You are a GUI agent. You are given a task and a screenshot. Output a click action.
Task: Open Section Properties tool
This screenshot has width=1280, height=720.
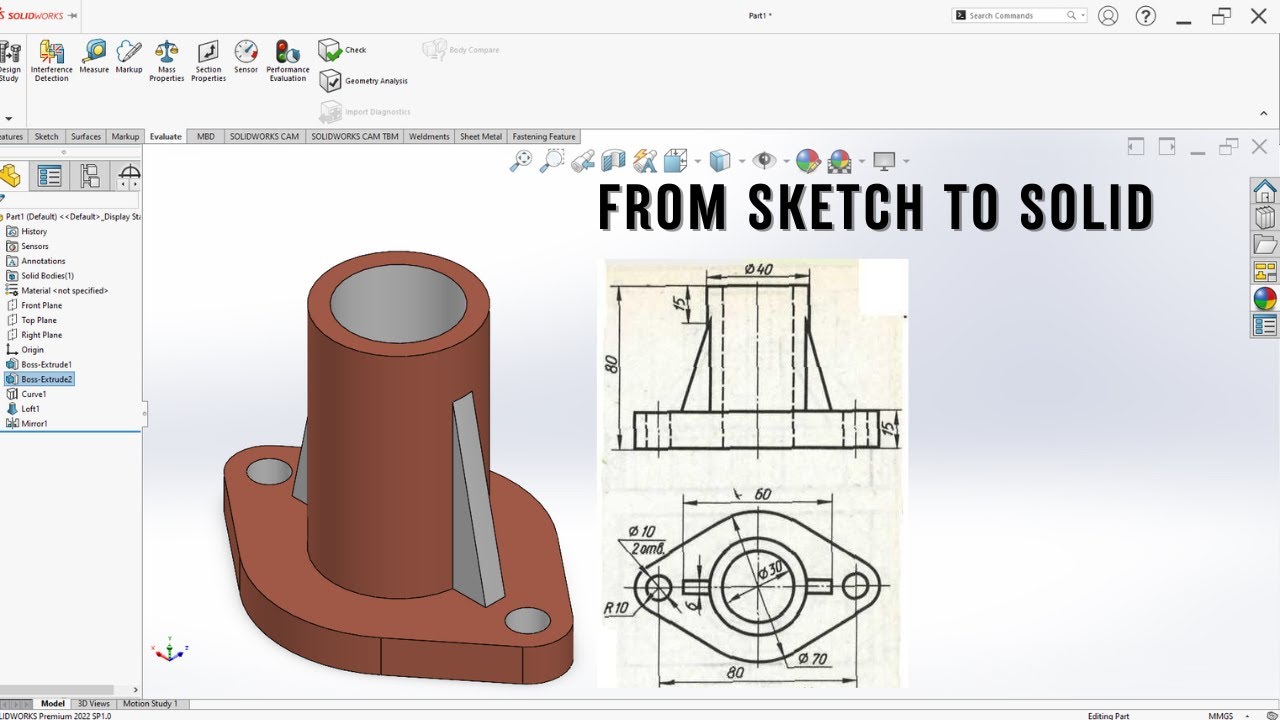click(x=208, y=61)
